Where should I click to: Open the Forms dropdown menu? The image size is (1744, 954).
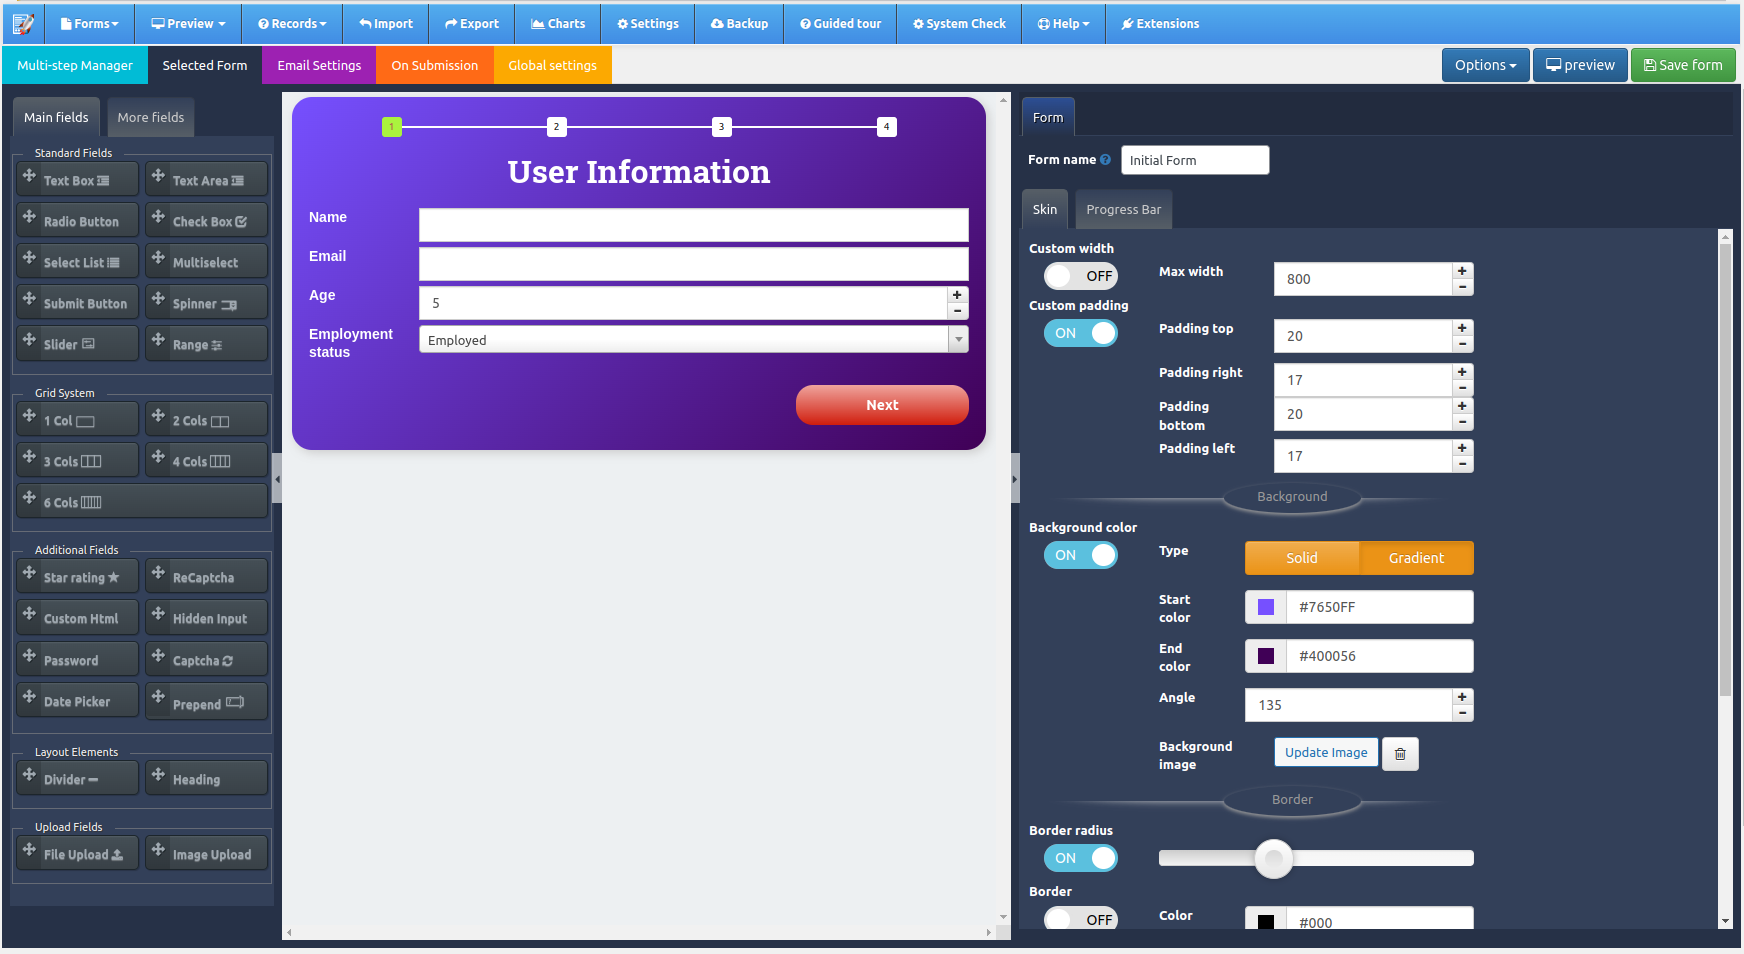[89, 23]
